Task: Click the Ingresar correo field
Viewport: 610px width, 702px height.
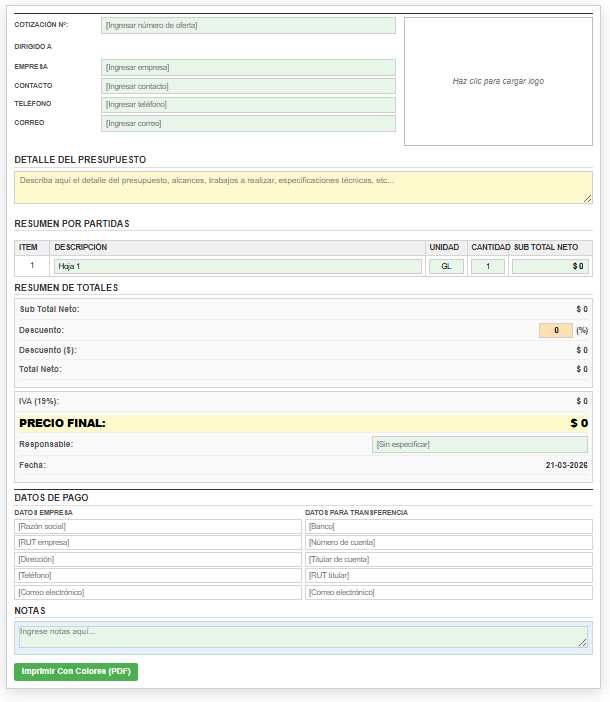Action: pos(248,124)
